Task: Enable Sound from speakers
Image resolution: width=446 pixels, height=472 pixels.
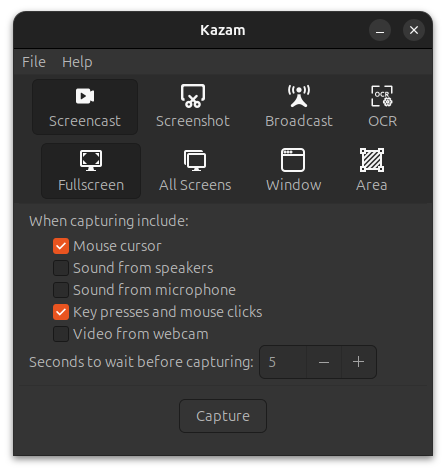Action: point(61,268)
